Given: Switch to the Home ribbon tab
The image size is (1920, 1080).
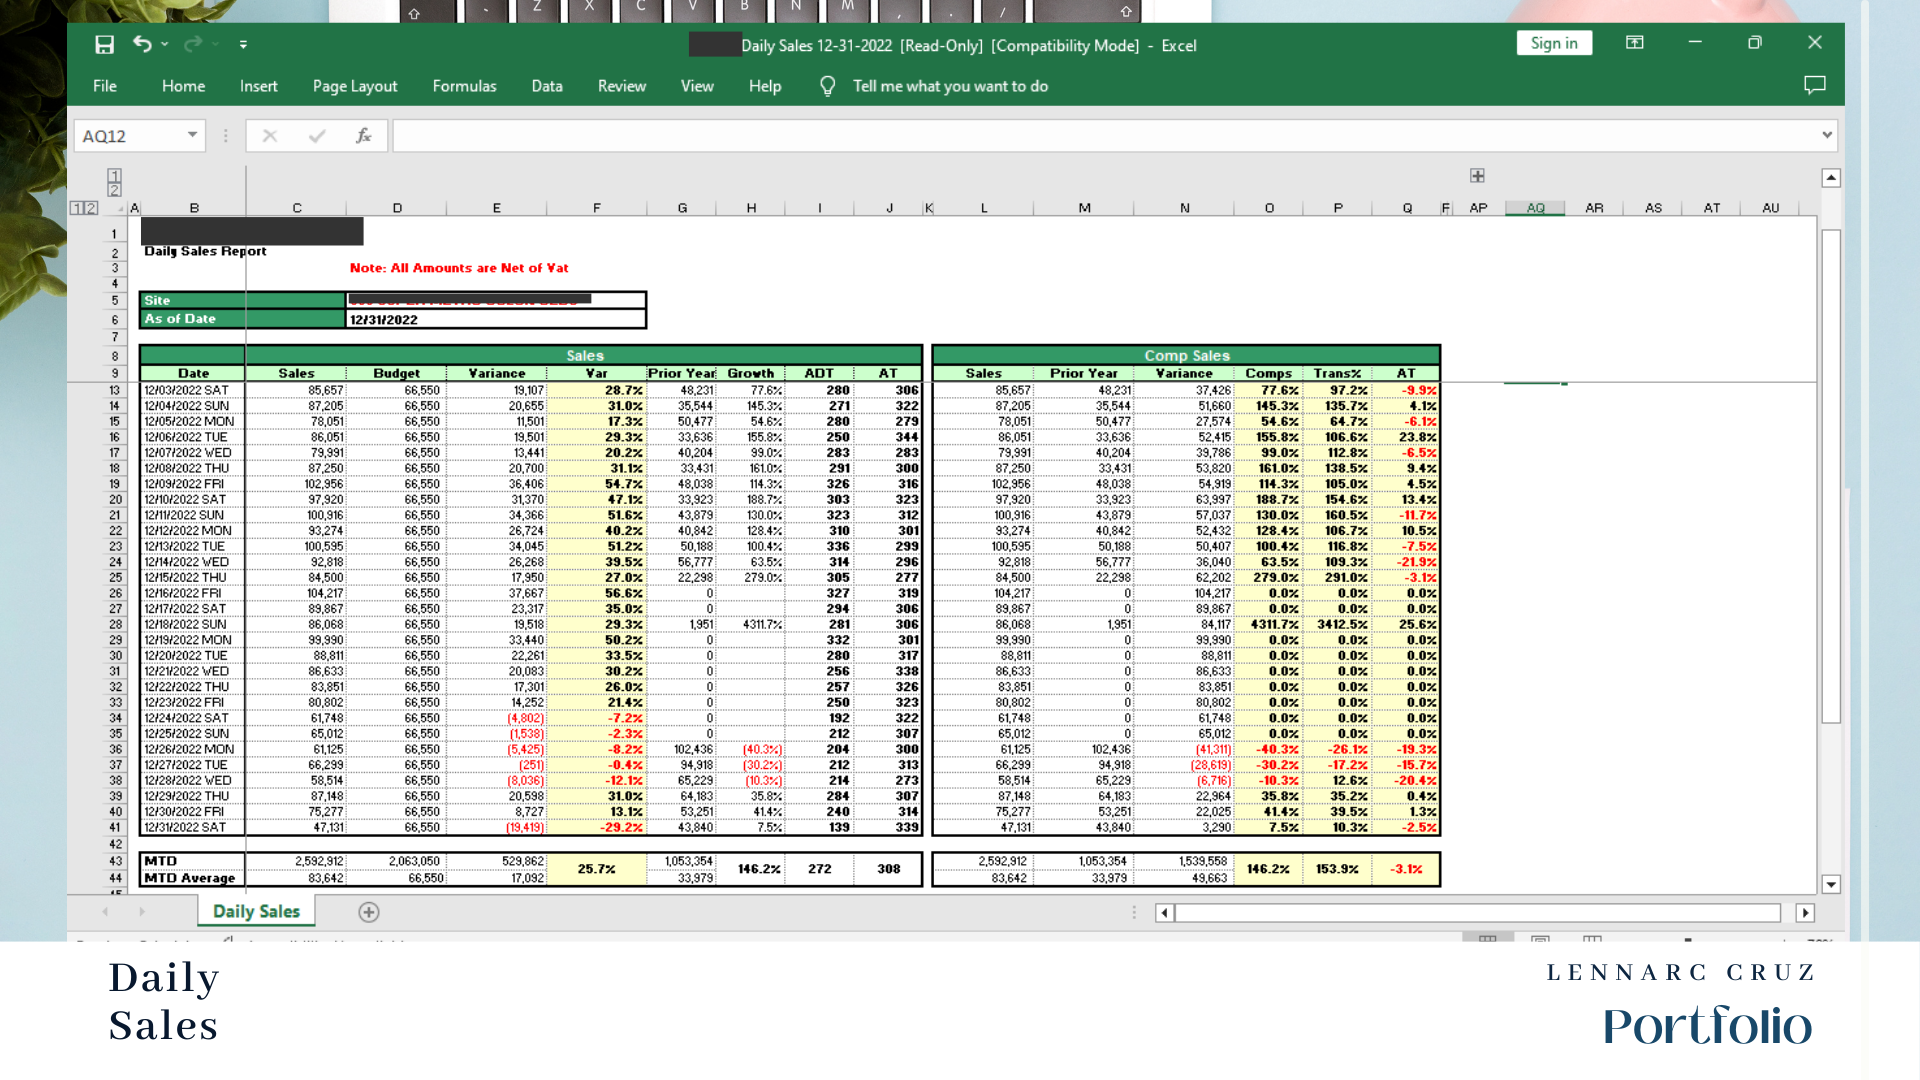Looking at the screenshot, I should (183, 86).
